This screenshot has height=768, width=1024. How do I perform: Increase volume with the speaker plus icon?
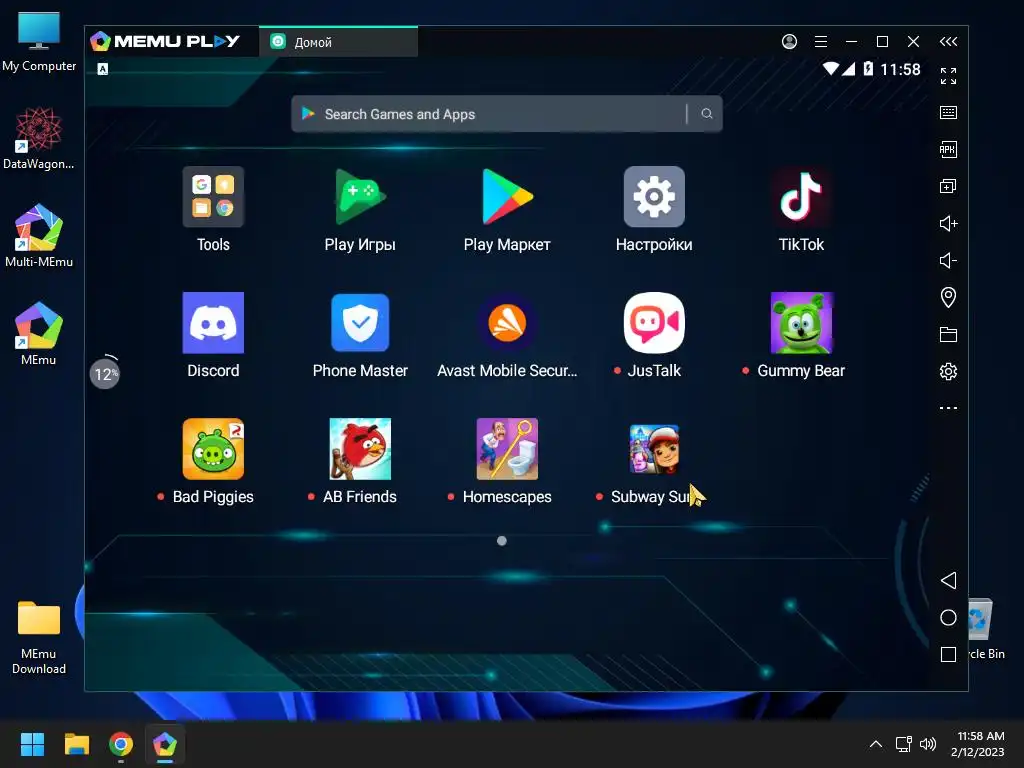point(948,223)
